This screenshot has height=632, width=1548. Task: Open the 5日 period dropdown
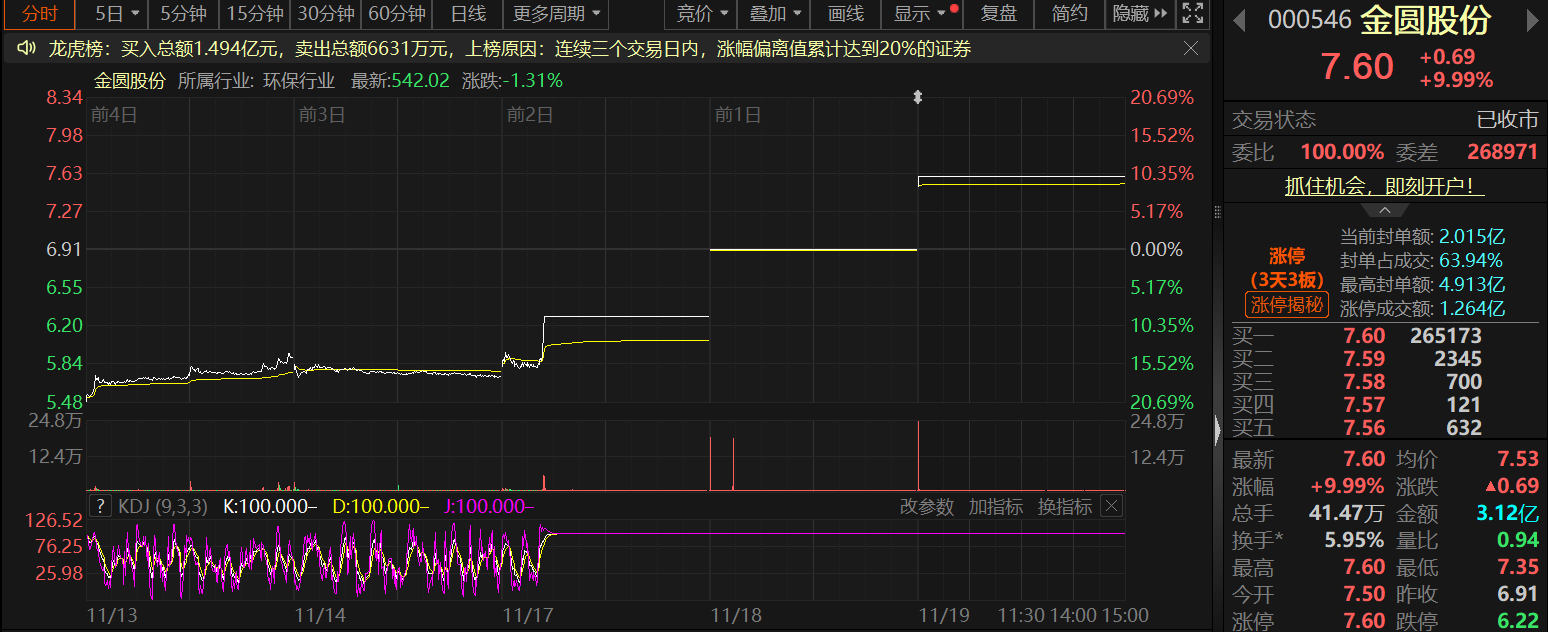tap(117, 14)
